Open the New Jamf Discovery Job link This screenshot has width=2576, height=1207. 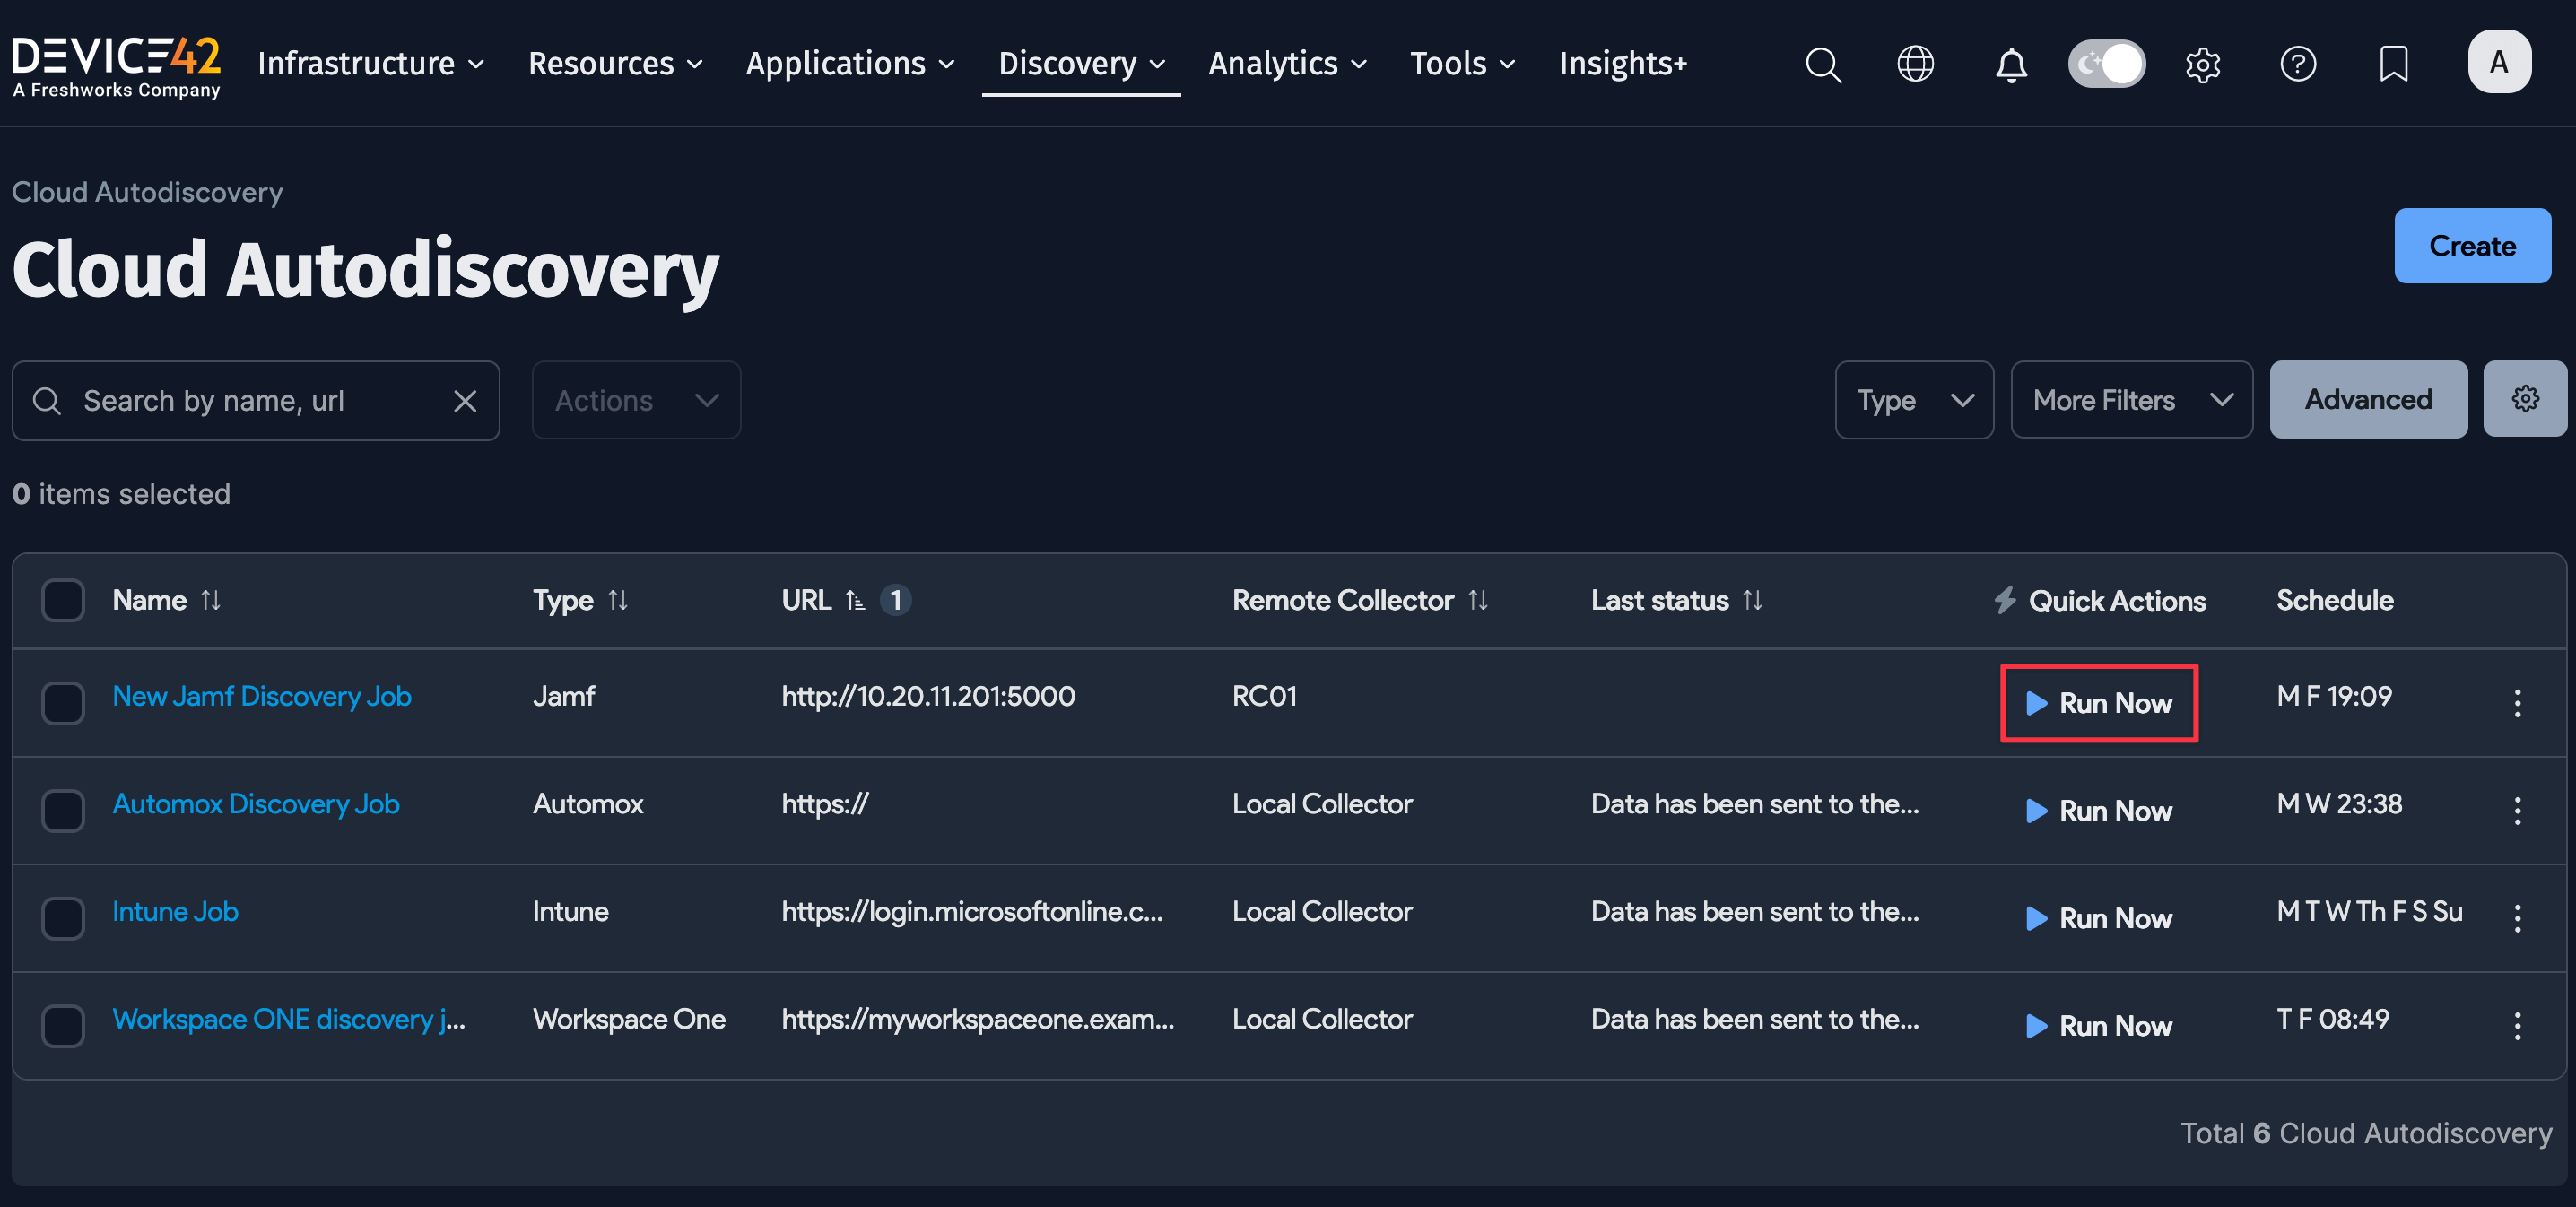pyautogui.click(x=261, y=696)
